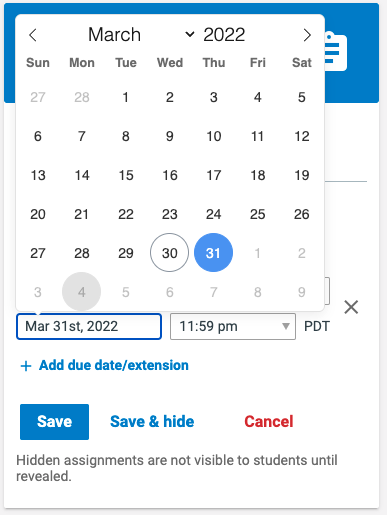Viewport: 387px width, 515px height.
Task: Click Save & hide link
Action: (x=152, y=422)
